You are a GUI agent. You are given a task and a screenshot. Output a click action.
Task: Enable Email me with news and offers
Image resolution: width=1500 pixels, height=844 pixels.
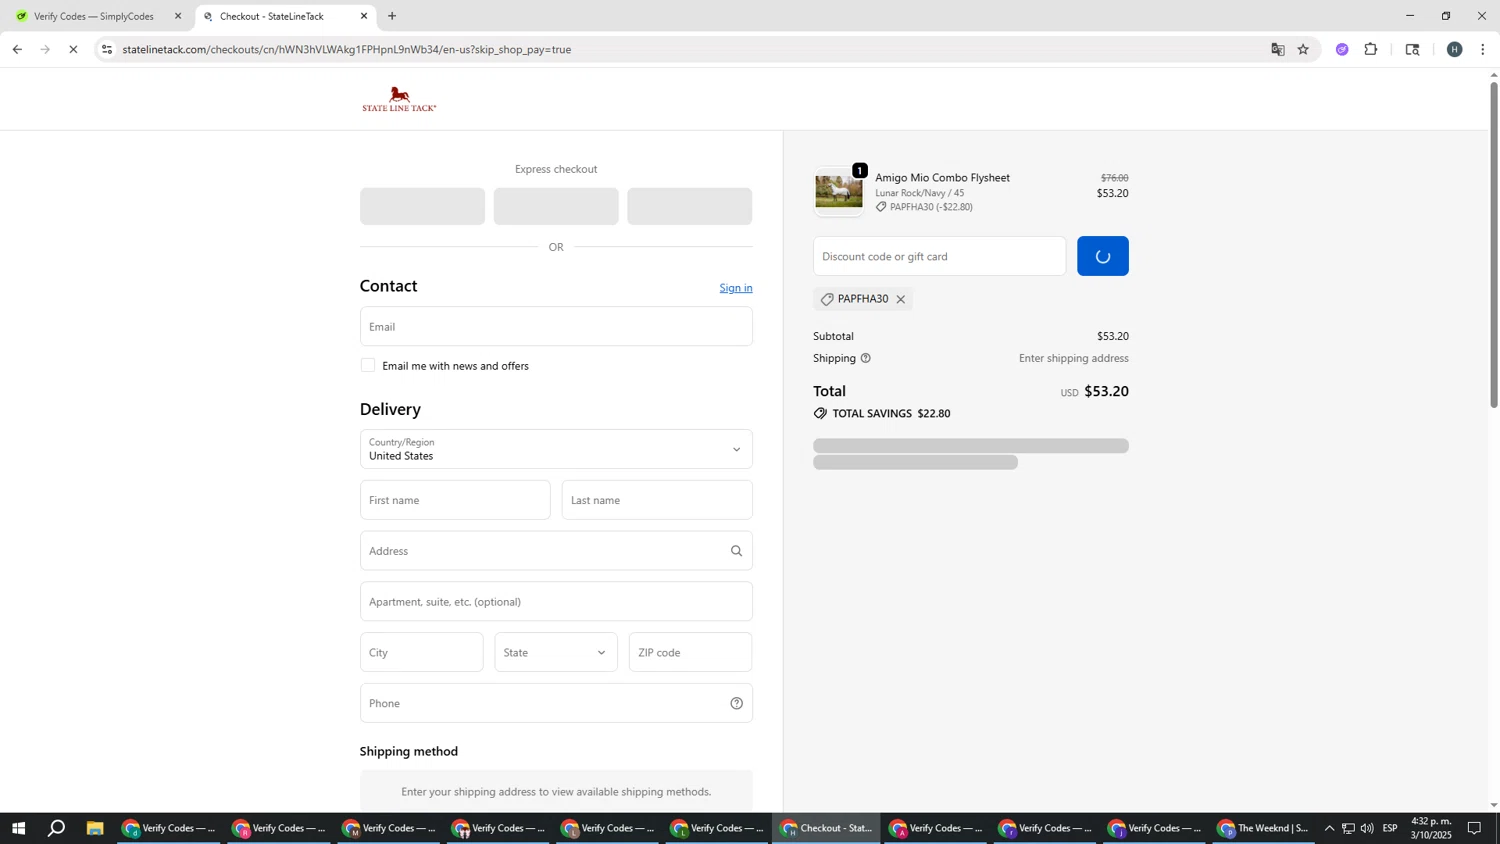368,366
